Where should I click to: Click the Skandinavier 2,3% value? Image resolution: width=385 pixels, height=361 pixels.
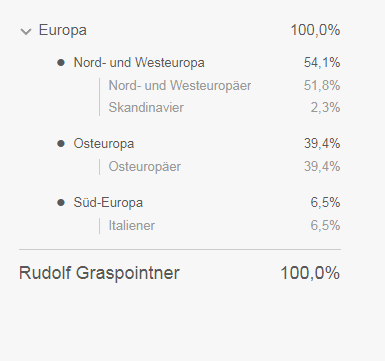[x=325, y=107]
